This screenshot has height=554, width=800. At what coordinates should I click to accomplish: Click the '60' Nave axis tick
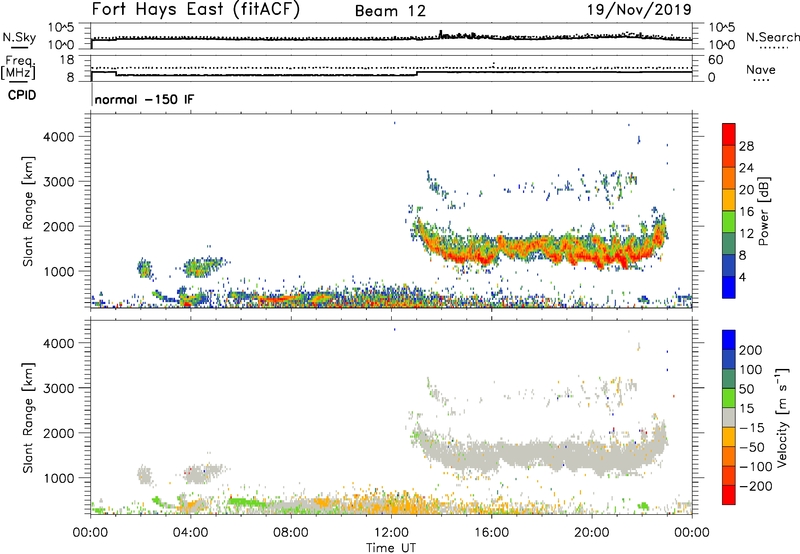pyautogui.click(x=715, y=60)
